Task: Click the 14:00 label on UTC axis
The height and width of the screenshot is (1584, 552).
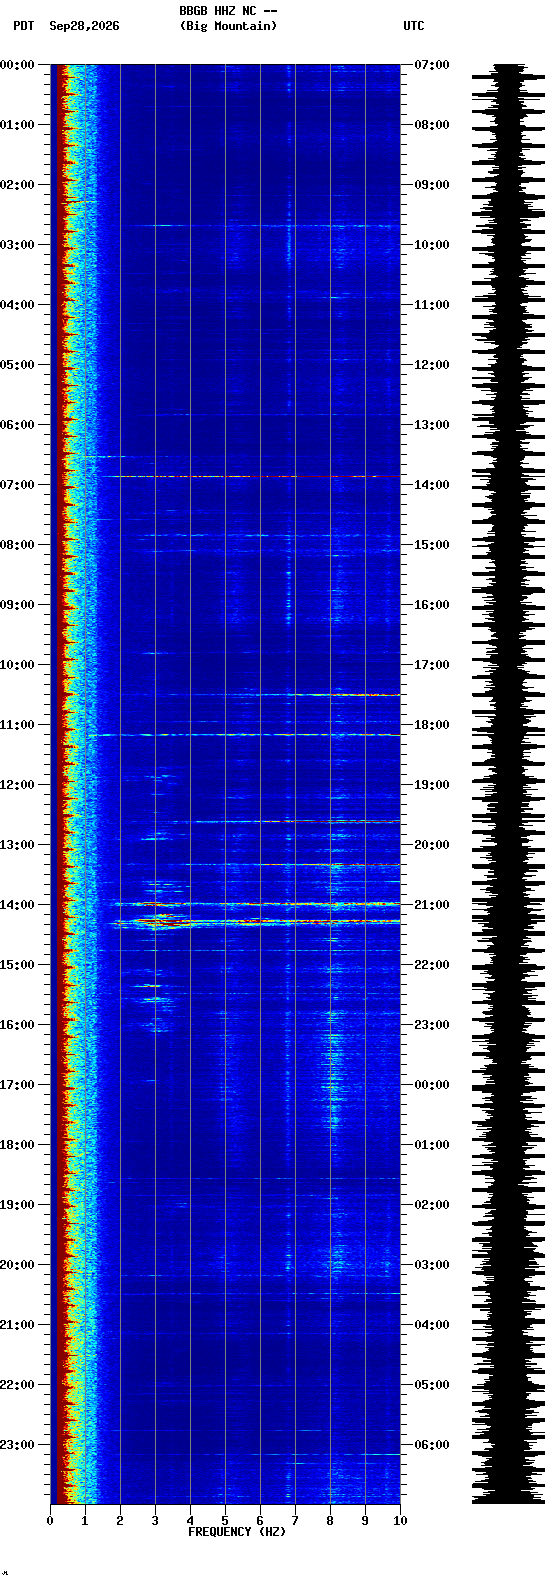Action: point(432,485)
